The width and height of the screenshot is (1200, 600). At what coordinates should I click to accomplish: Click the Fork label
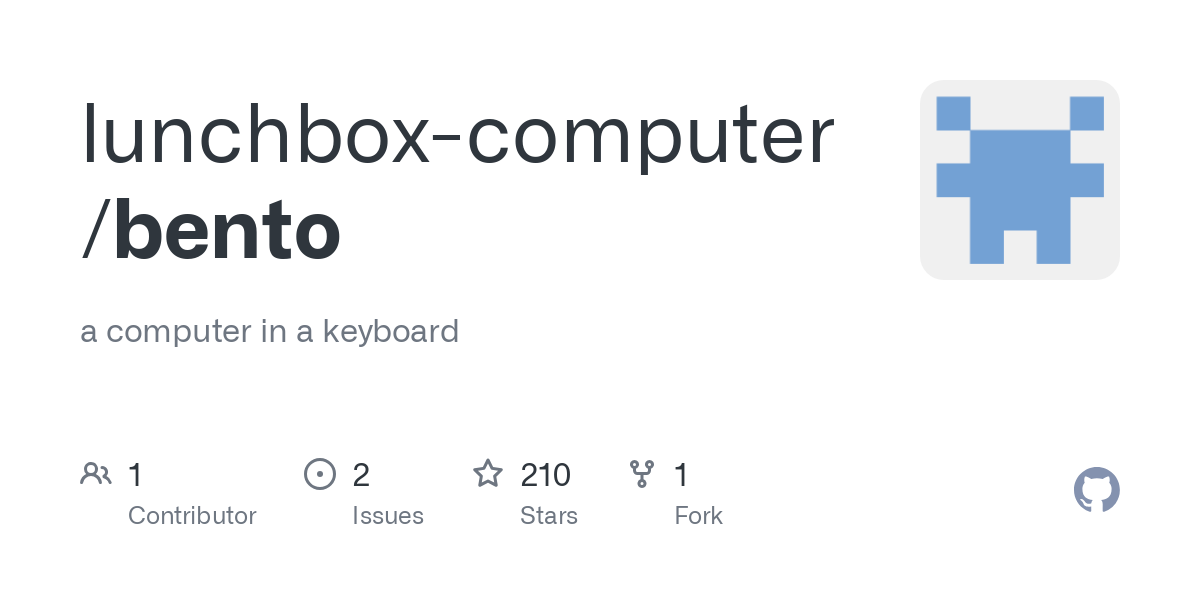[x=698, y=516]
